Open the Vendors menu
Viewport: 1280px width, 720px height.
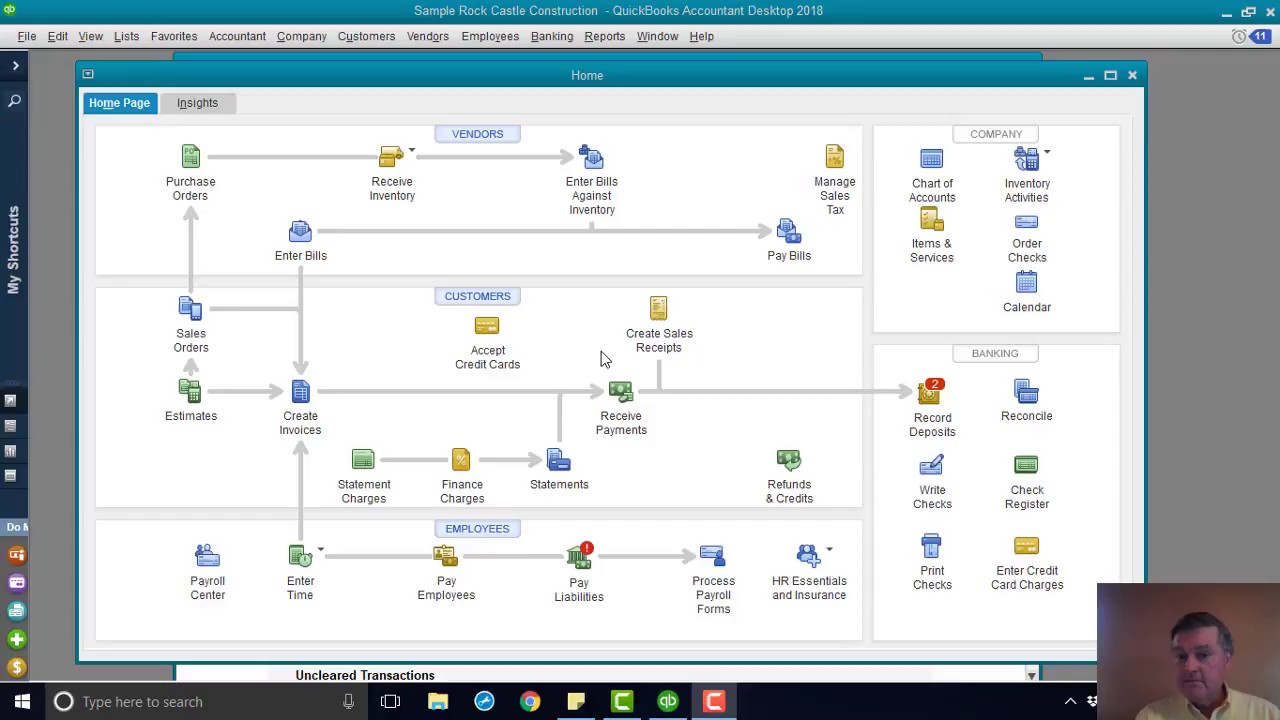pyautogui.click(x=427, y=36)
